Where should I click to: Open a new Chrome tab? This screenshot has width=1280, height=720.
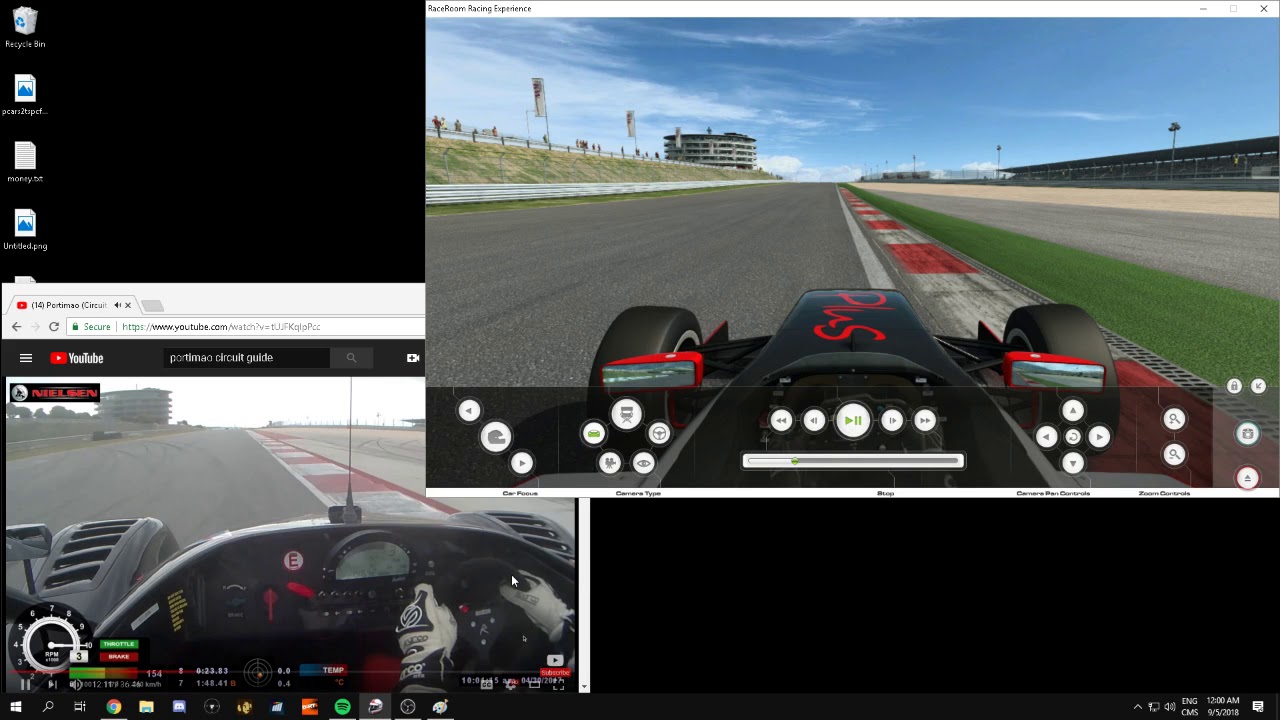152,305
